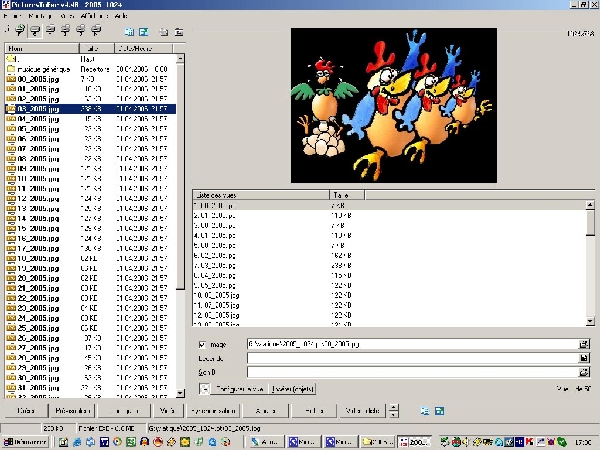The width and height of the screenshot is (600, 450).
Task: Open the Aide menu
Action: pyautogui.click(x=121, y=16)
